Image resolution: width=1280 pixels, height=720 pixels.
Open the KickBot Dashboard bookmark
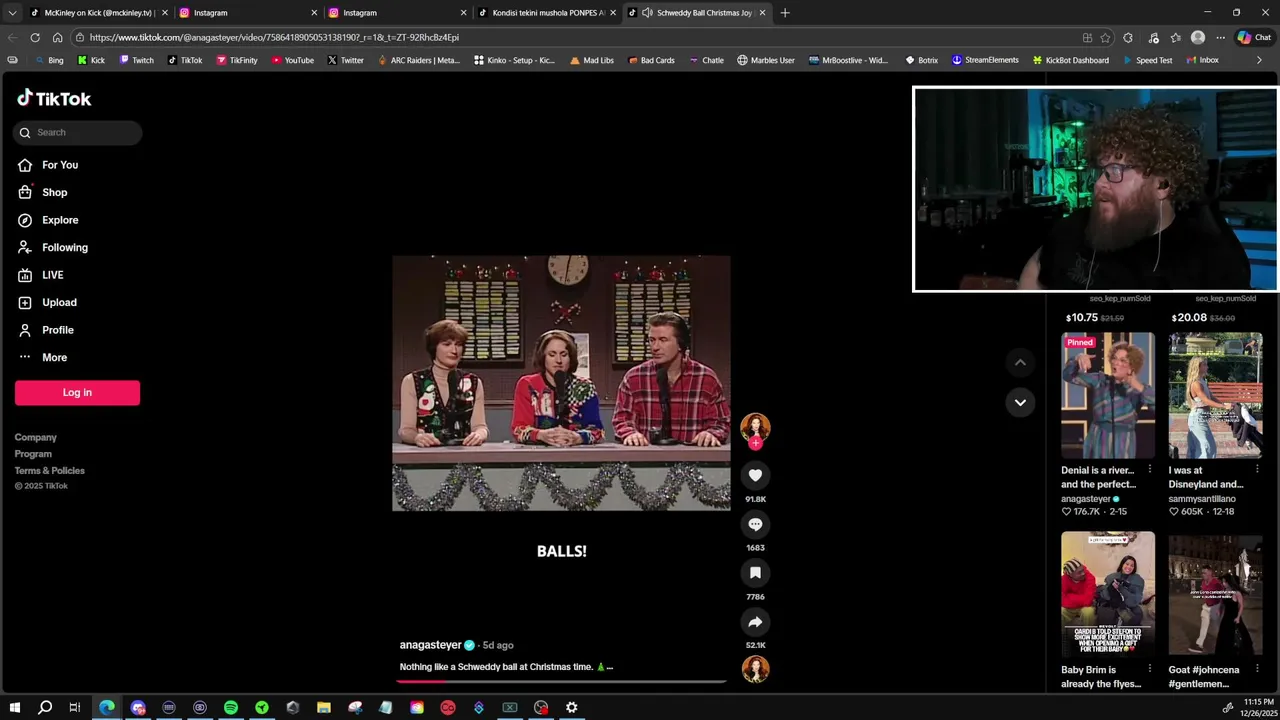point(1070,60)
